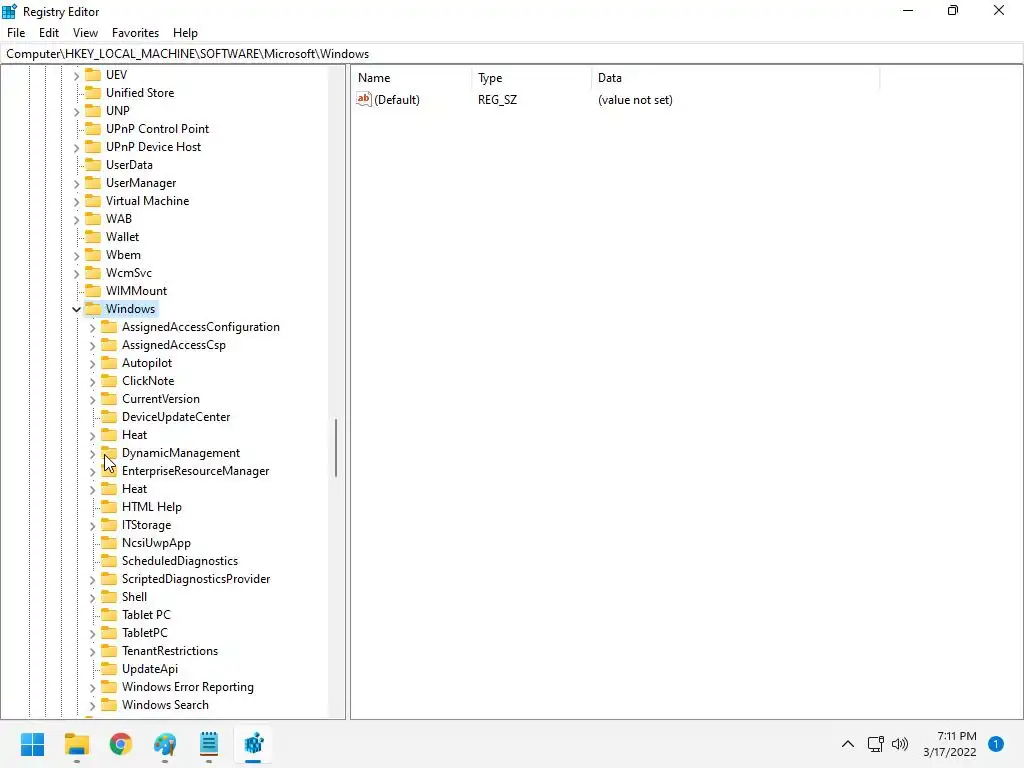Viewport: 1024px width, 768px height.
Task: Expand the UEV key
Action: pyautogui.click(x=76, y=75)
